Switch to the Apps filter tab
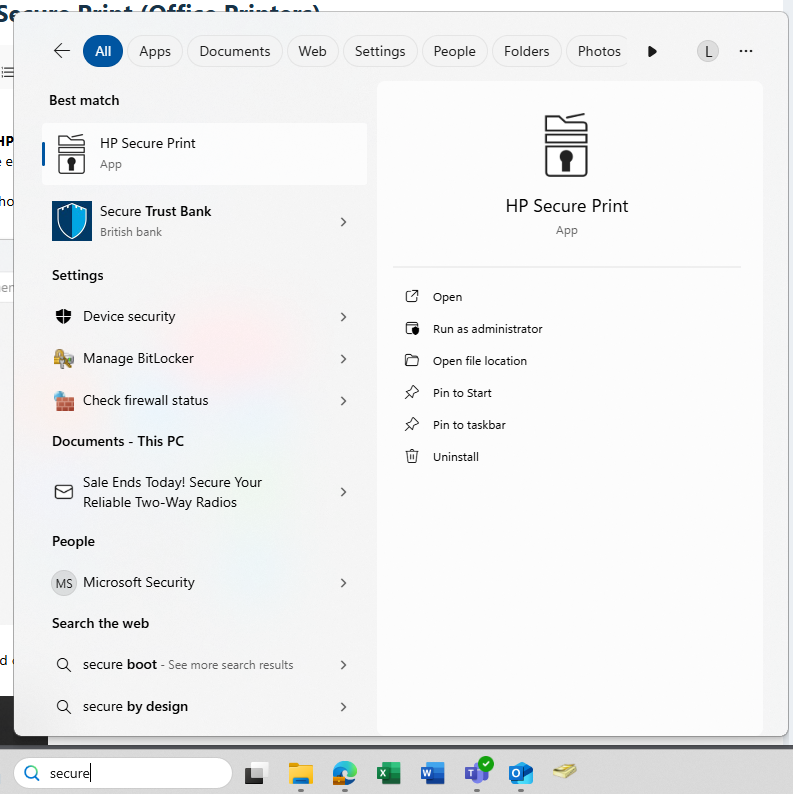The height and width of the screenshot is (794, 793). coord(155,51)
